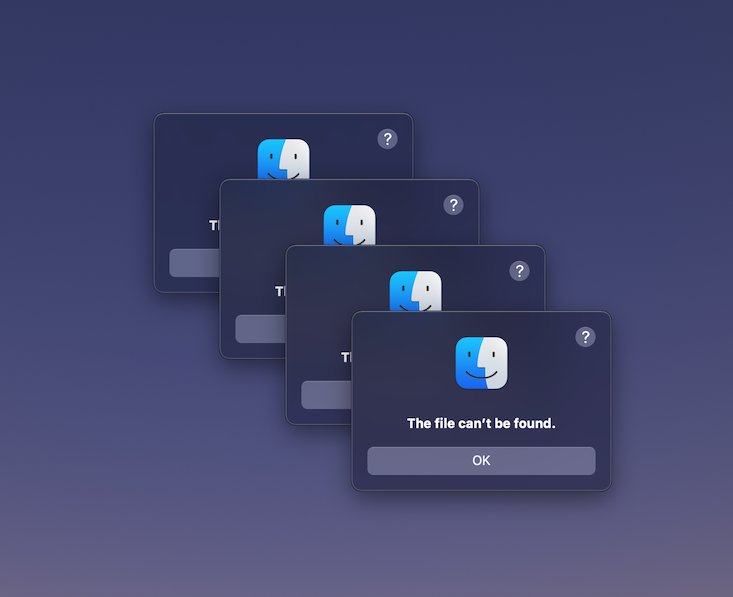
Task: Click the Finder icon in frontmost dialog
Action: pos(481,363)
